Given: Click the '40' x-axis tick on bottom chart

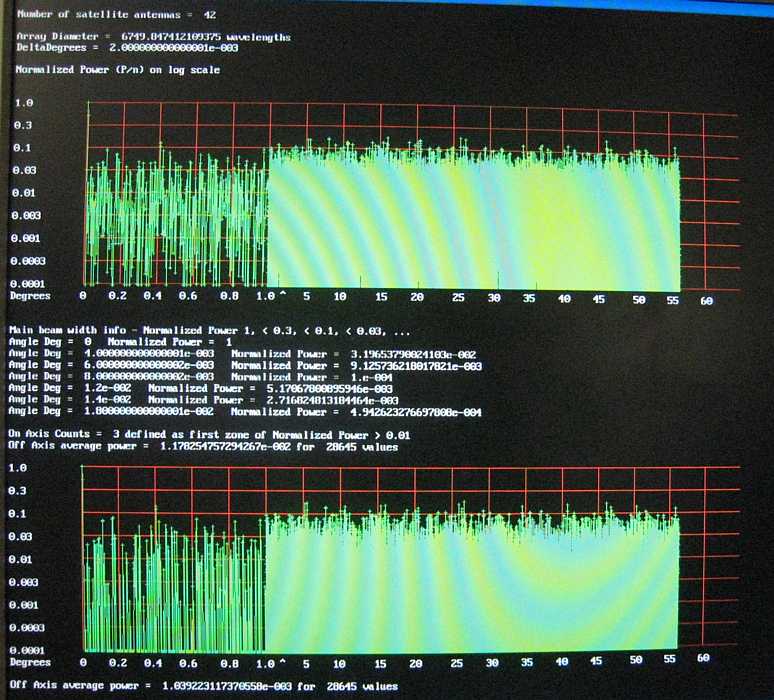Looking at the screenshot, I should point(562,661).
